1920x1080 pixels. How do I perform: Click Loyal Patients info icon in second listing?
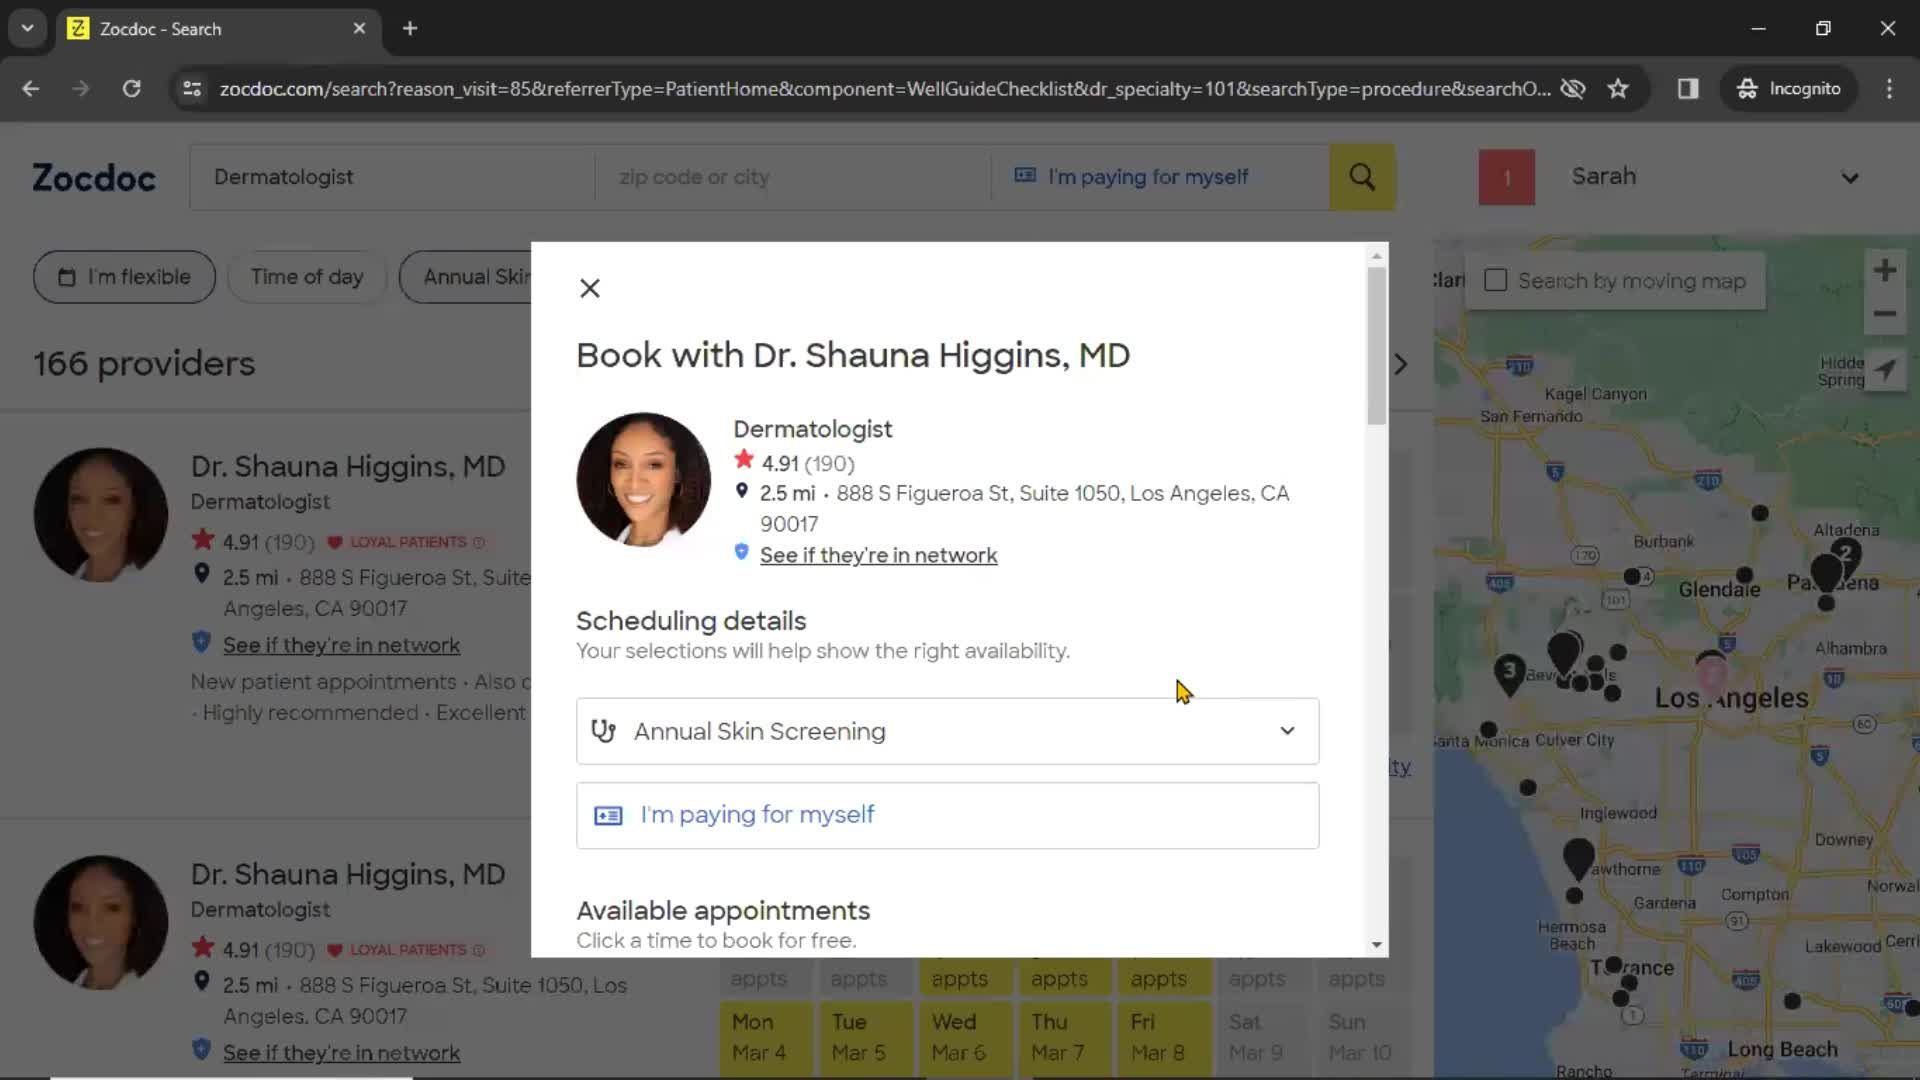click(479, 950)
